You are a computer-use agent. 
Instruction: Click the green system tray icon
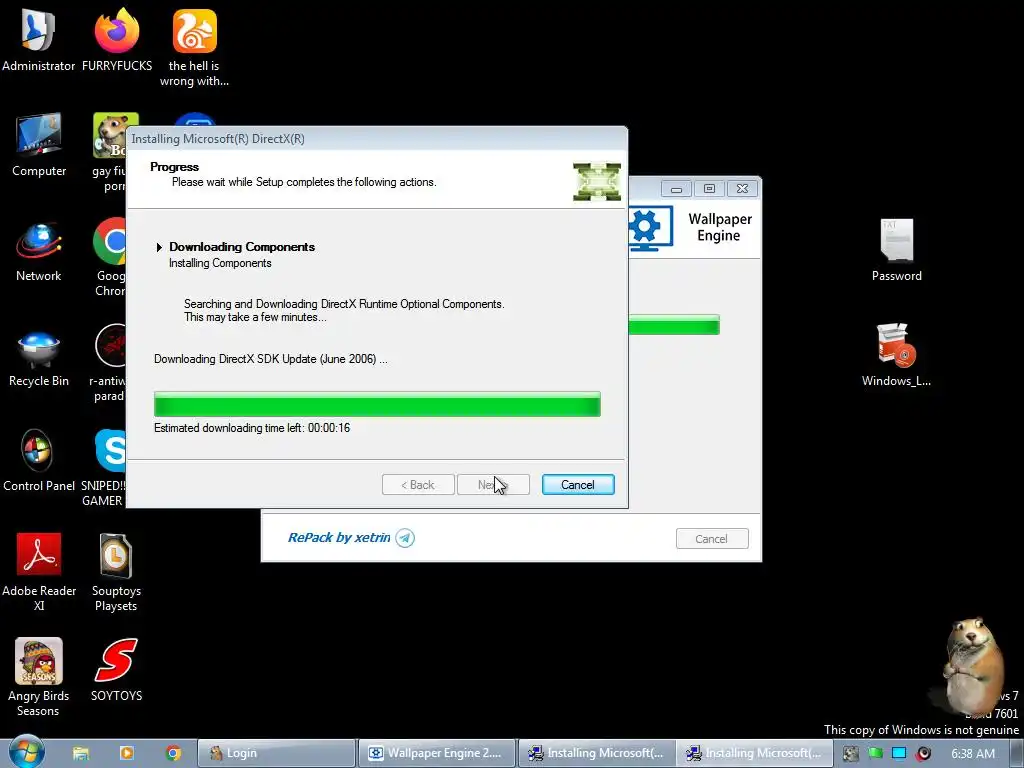point(875,754)
